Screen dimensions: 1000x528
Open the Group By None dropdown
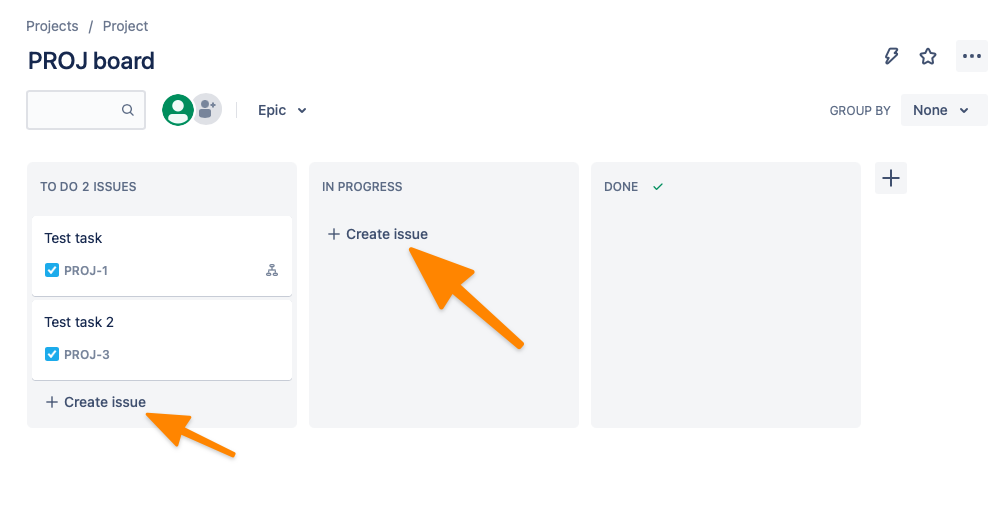943,110
